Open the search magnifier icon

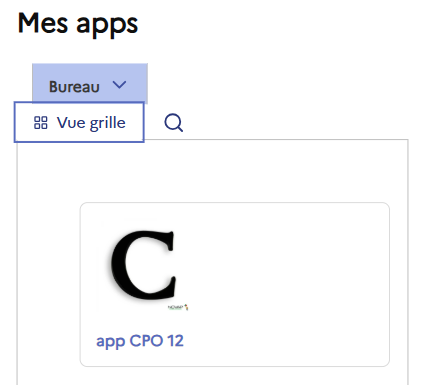[x=173, y=123]
